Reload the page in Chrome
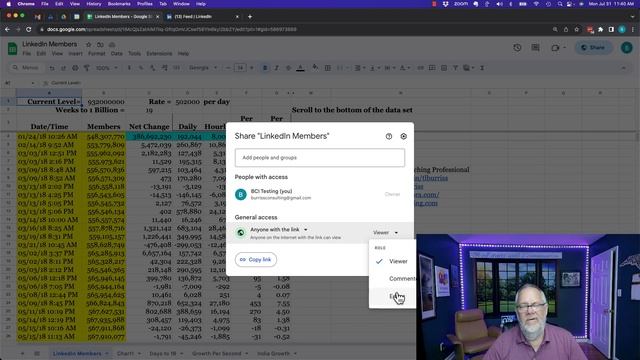The image size is (640, 360). click(x=29, y=29)
